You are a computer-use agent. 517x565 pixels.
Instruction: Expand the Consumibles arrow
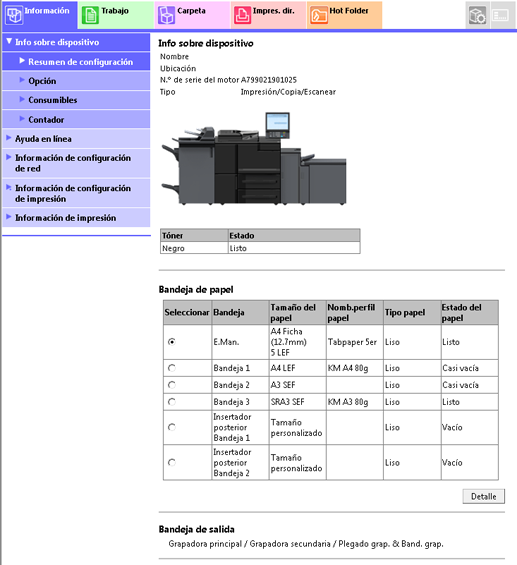22,99
